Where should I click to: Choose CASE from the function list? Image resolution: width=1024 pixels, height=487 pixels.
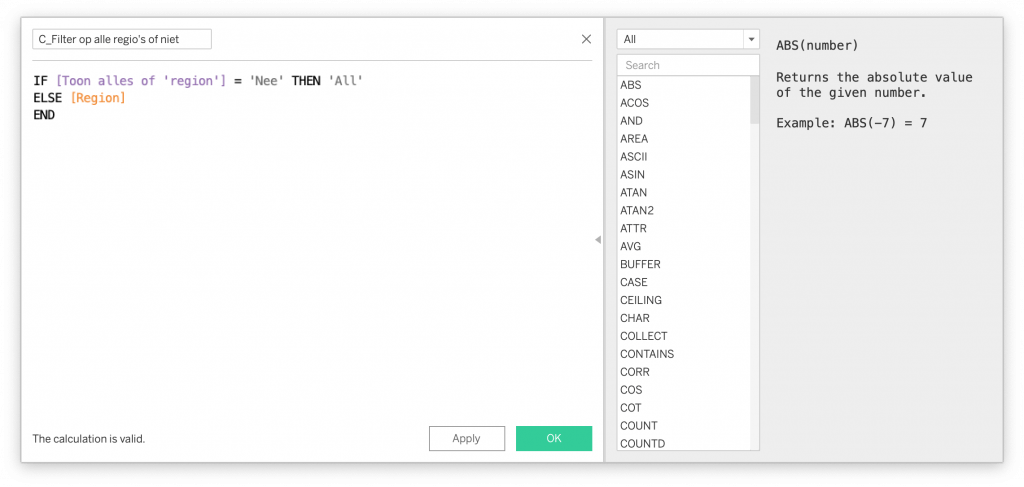[634, 283]
